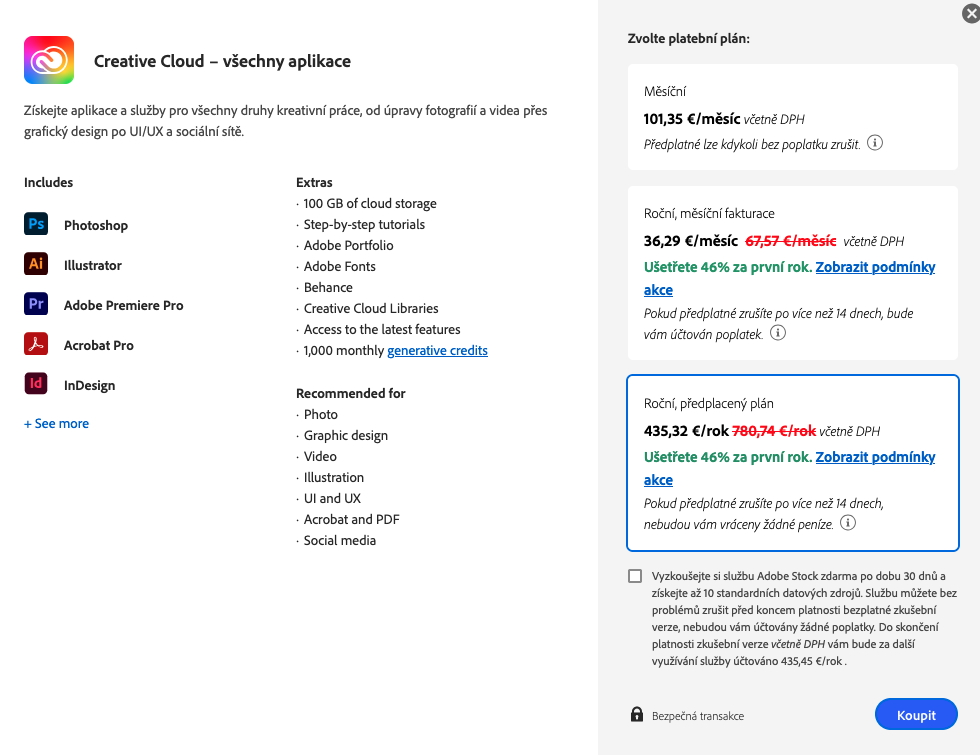Click the Illustrator app name

pyautogui.click(x=92, y=265)
